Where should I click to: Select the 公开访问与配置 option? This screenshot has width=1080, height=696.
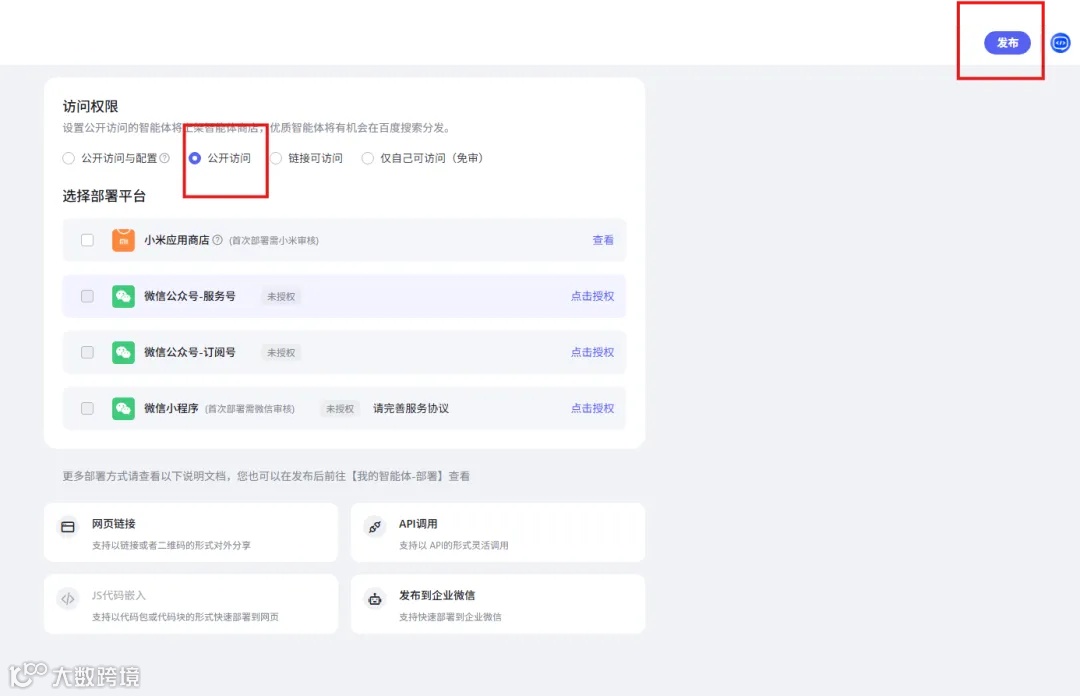tap(68, 158)
